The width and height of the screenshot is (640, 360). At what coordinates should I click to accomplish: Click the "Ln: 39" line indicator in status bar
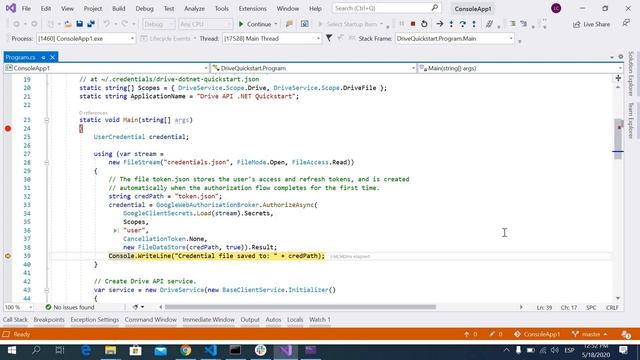[x=544, y=307]
